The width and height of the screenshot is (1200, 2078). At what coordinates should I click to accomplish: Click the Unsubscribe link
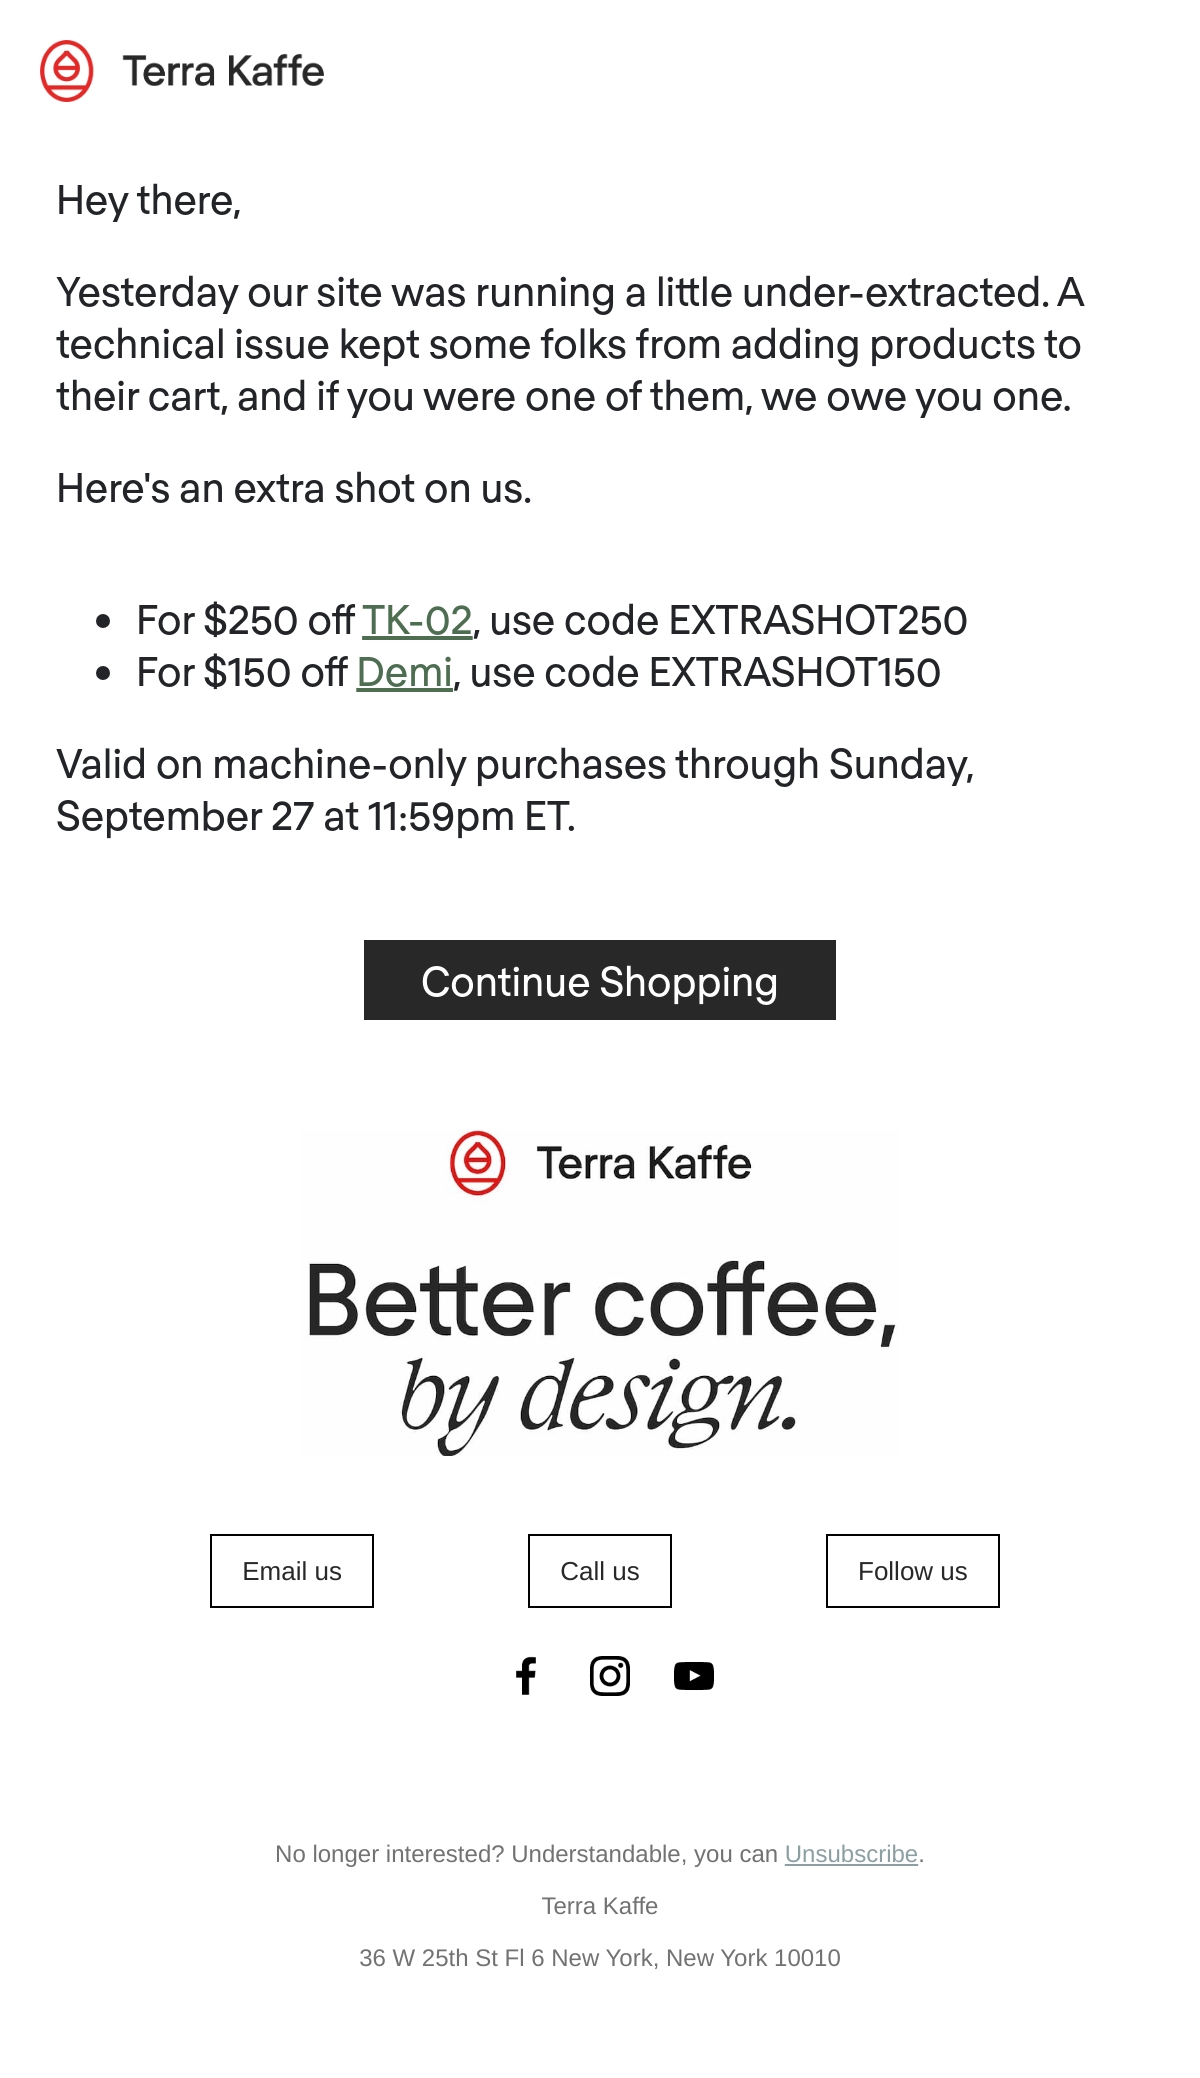[851, 1854]
